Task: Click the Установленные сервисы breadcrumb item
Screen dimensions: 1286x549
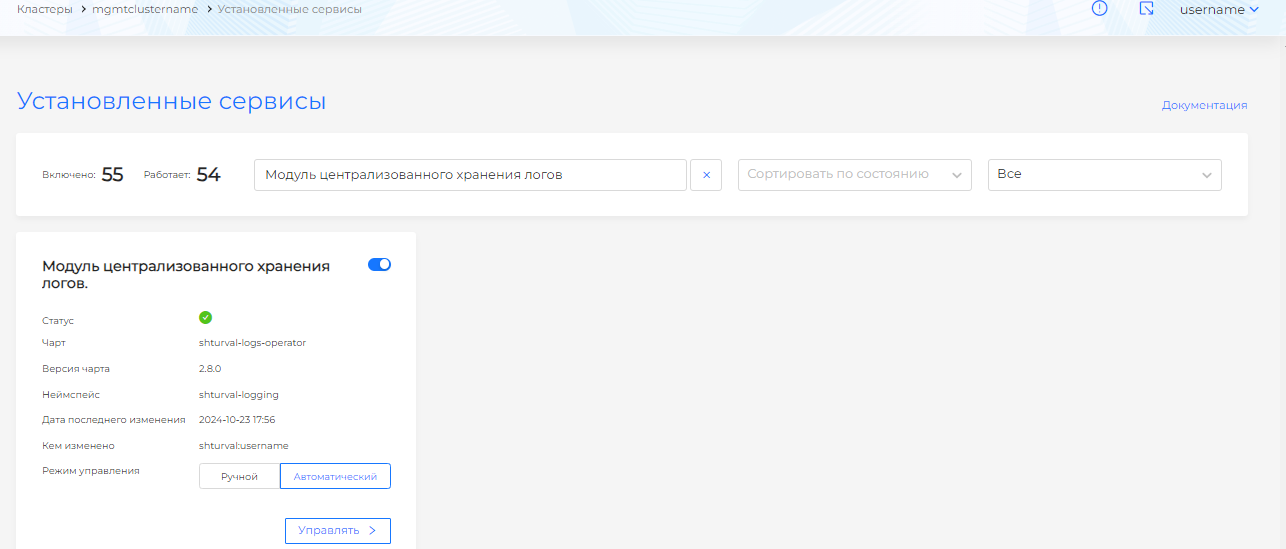Action: tap(290, 9)
